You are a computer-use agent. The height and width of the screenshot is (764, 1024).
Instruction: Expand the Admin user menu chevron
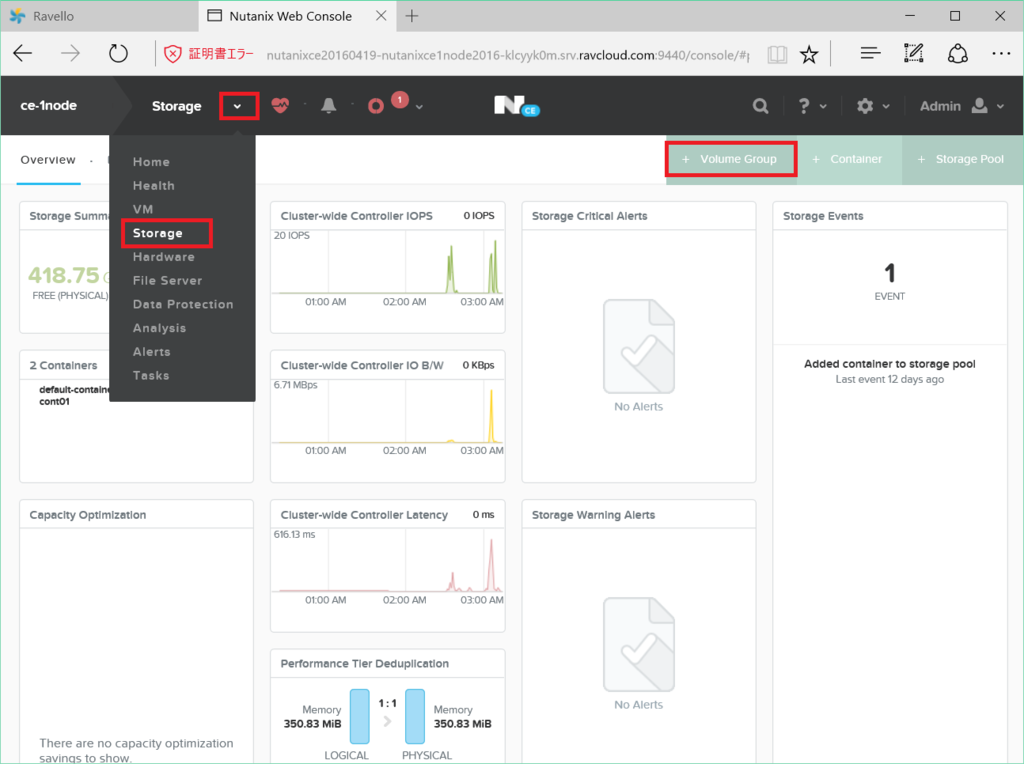click(x=1000, y=106)
